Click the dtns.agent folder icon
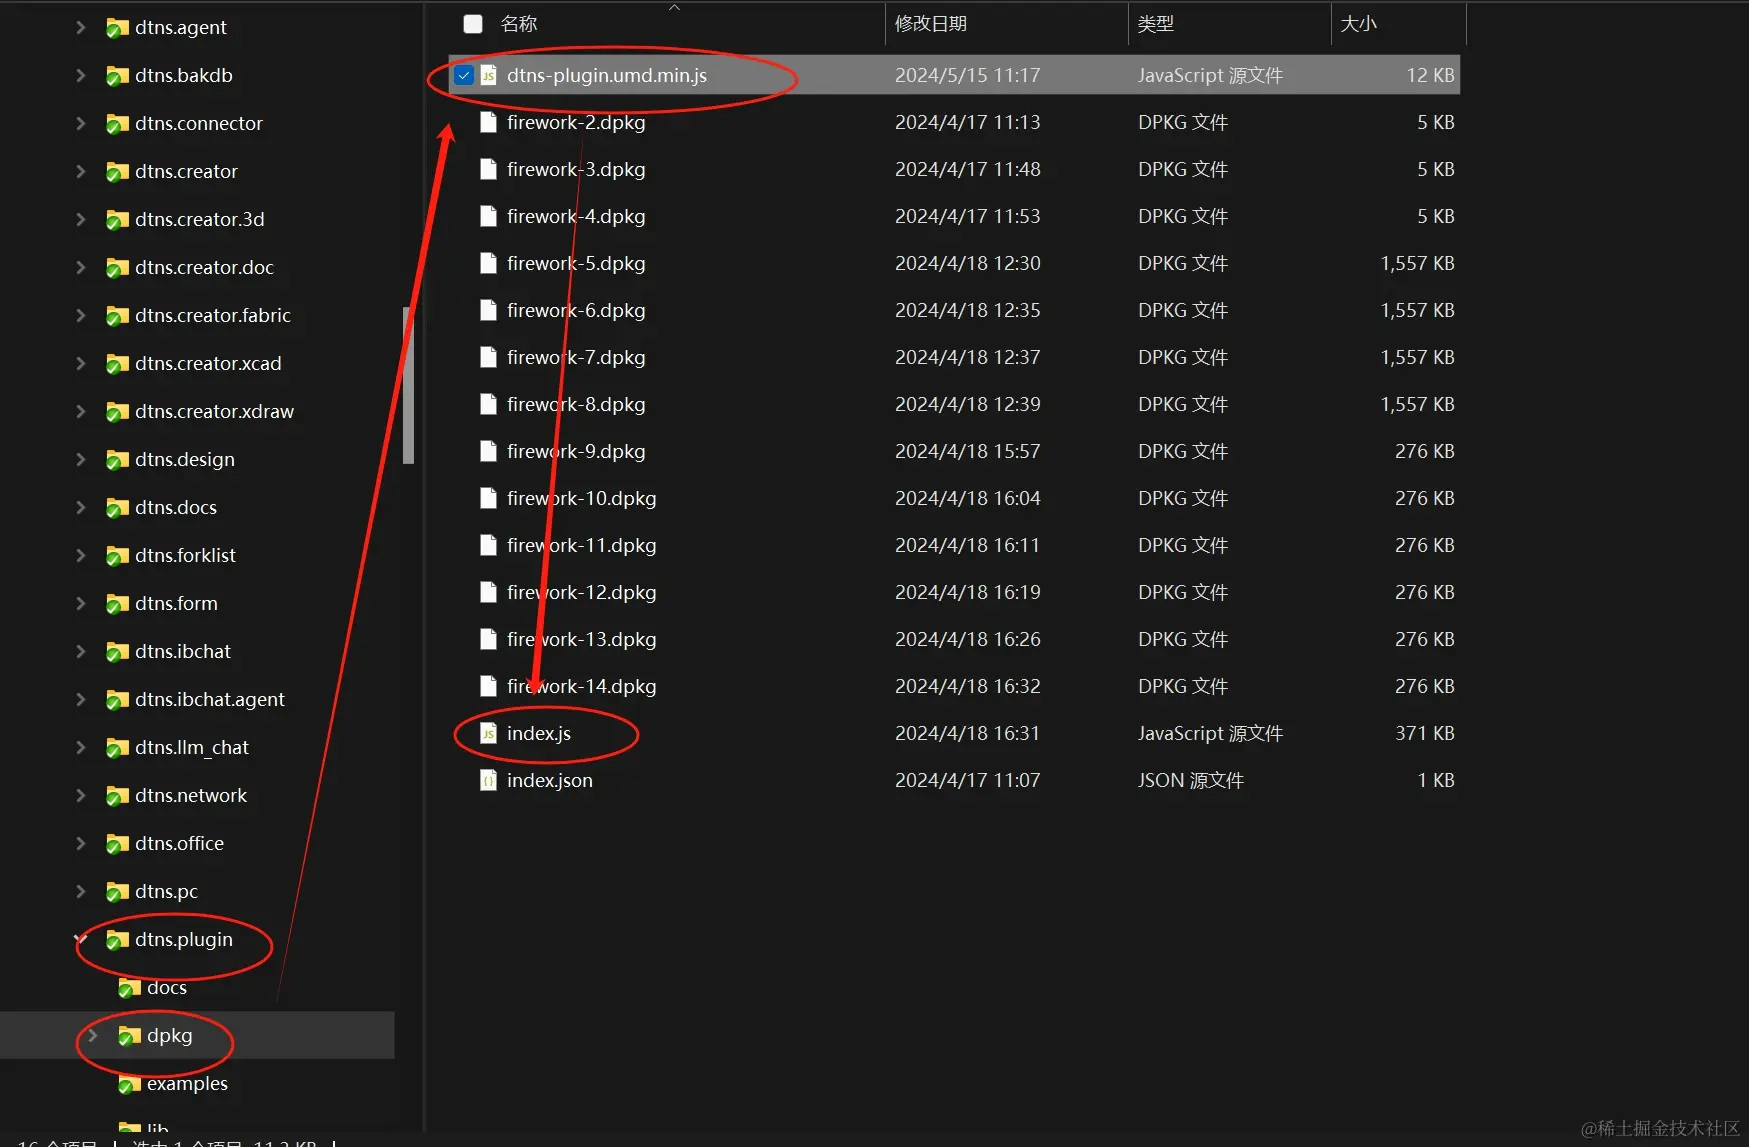1749x1147 pixels. (117, 28)
